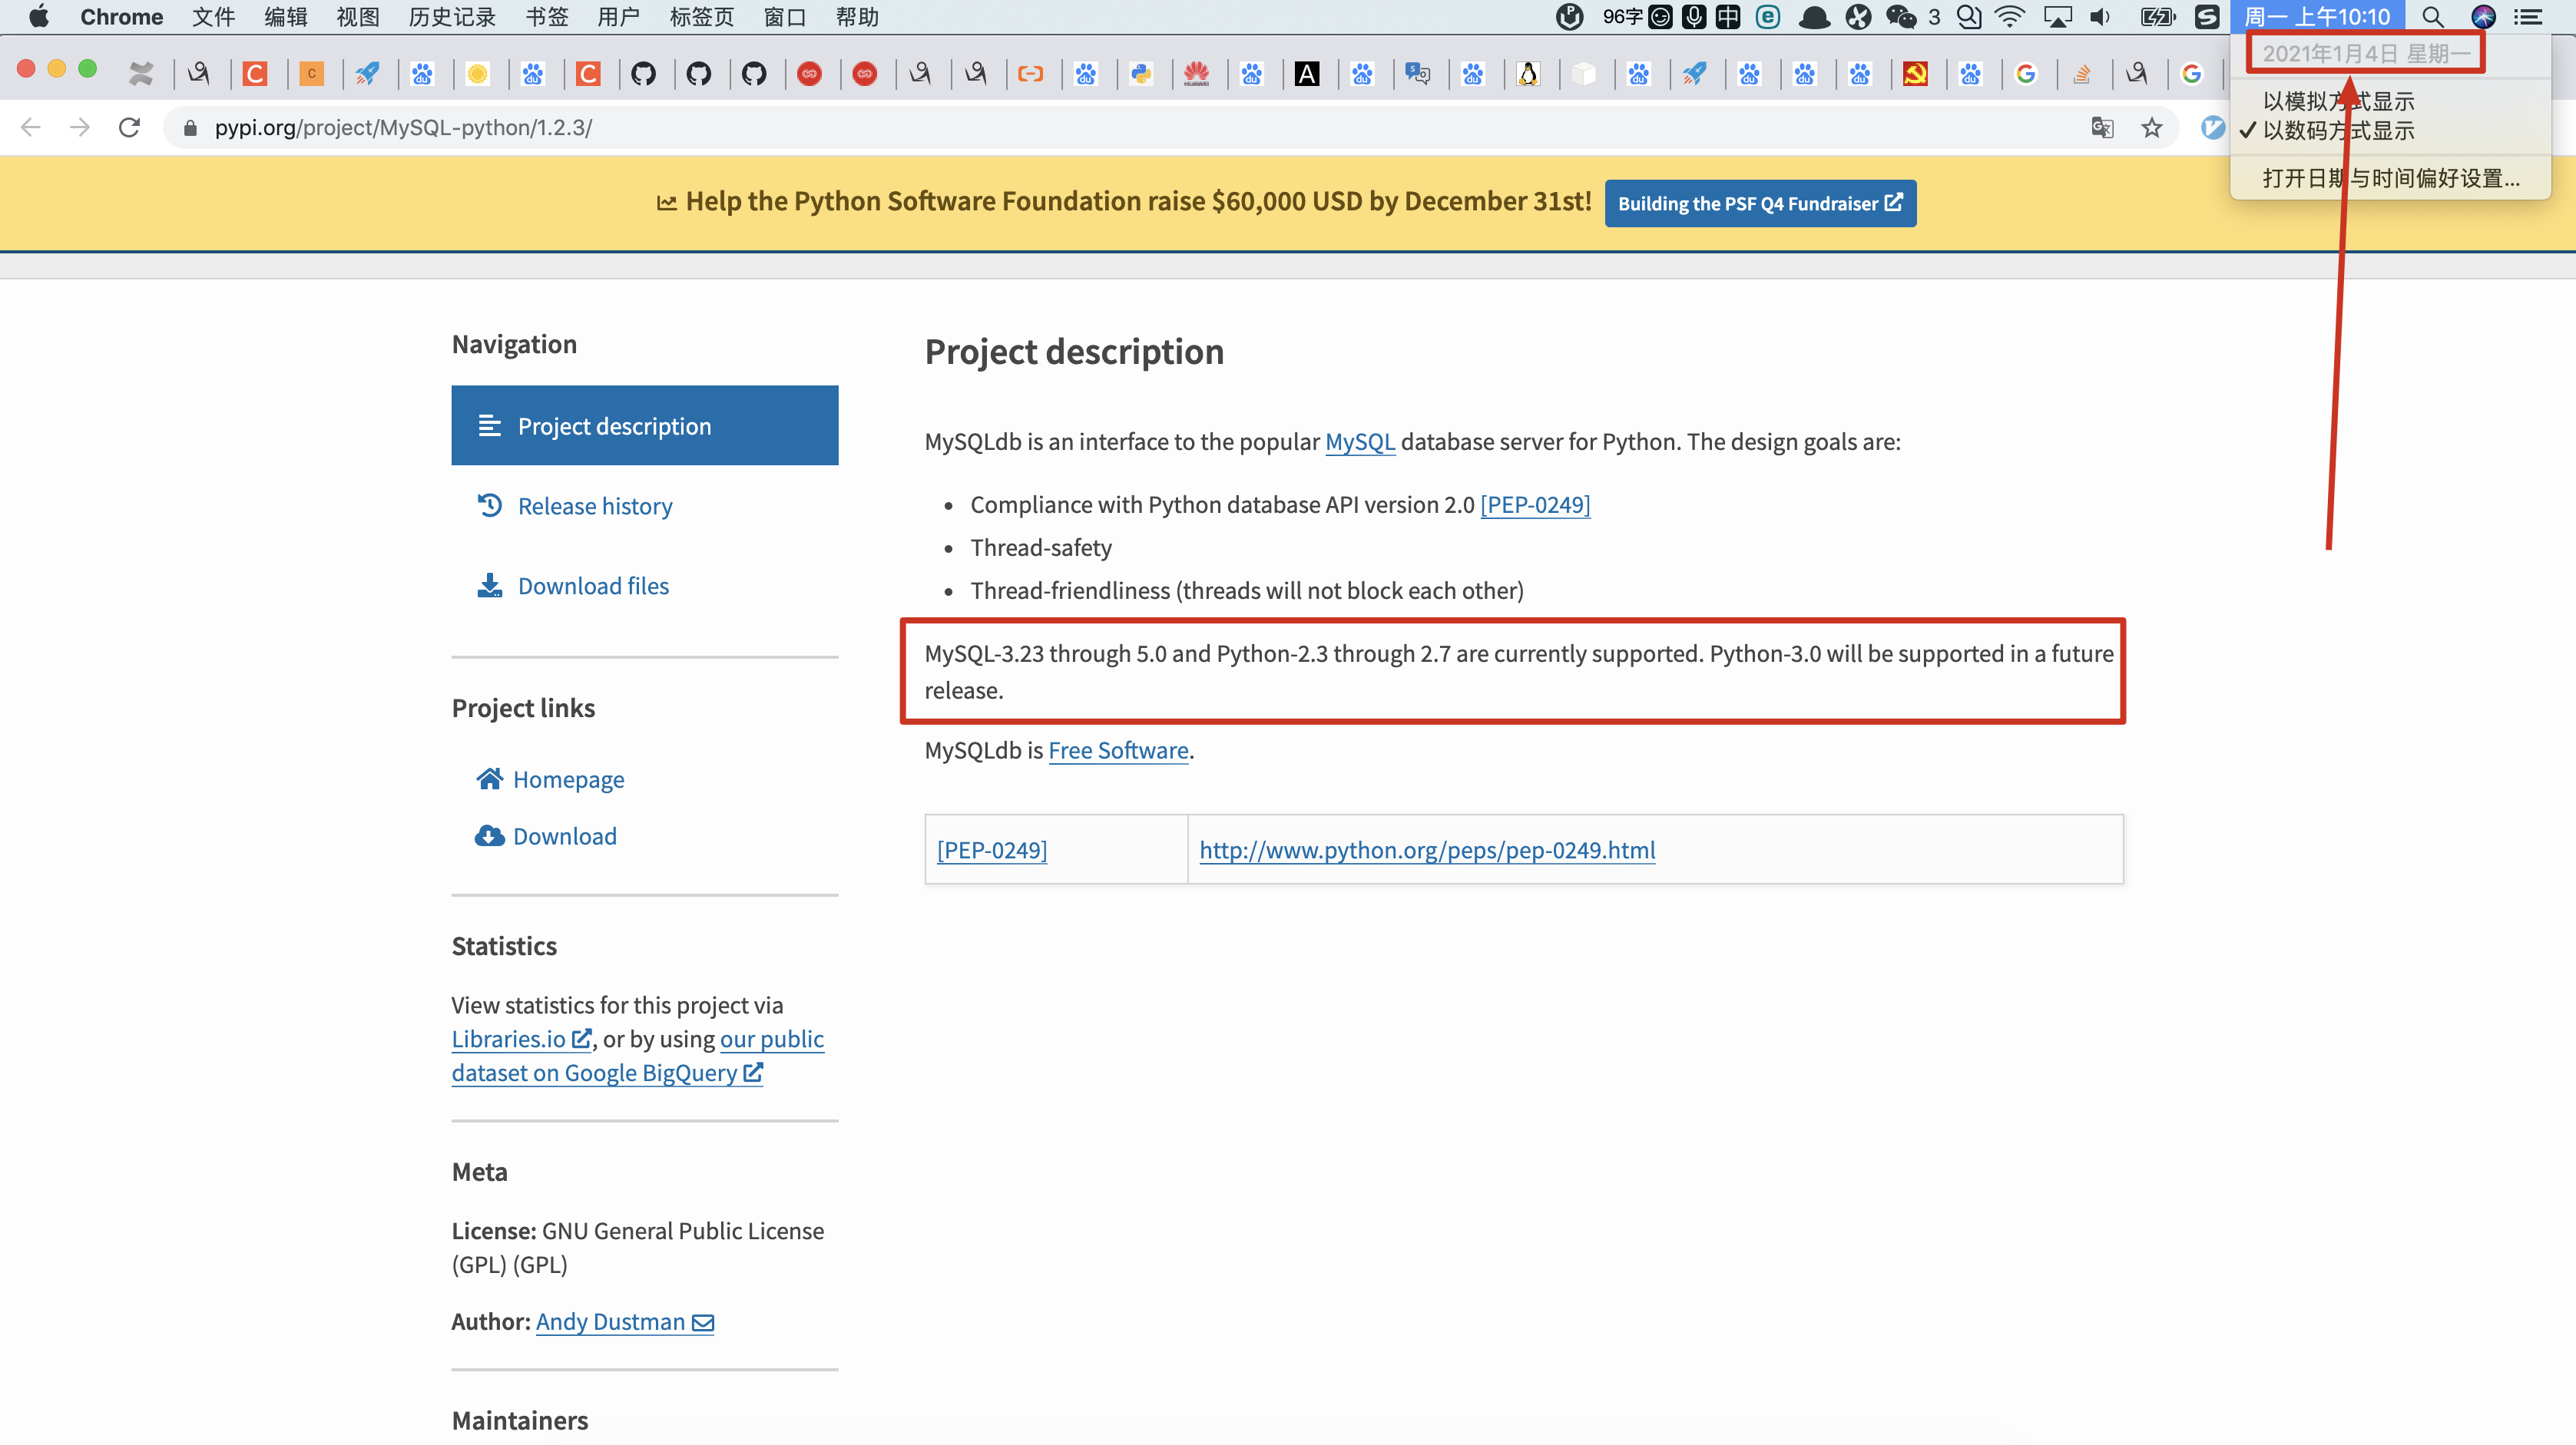Image resolution: width=2576 pixels, height=1445 pixels.
Task: Switch to Release history section
Action: tap(595, 506)
